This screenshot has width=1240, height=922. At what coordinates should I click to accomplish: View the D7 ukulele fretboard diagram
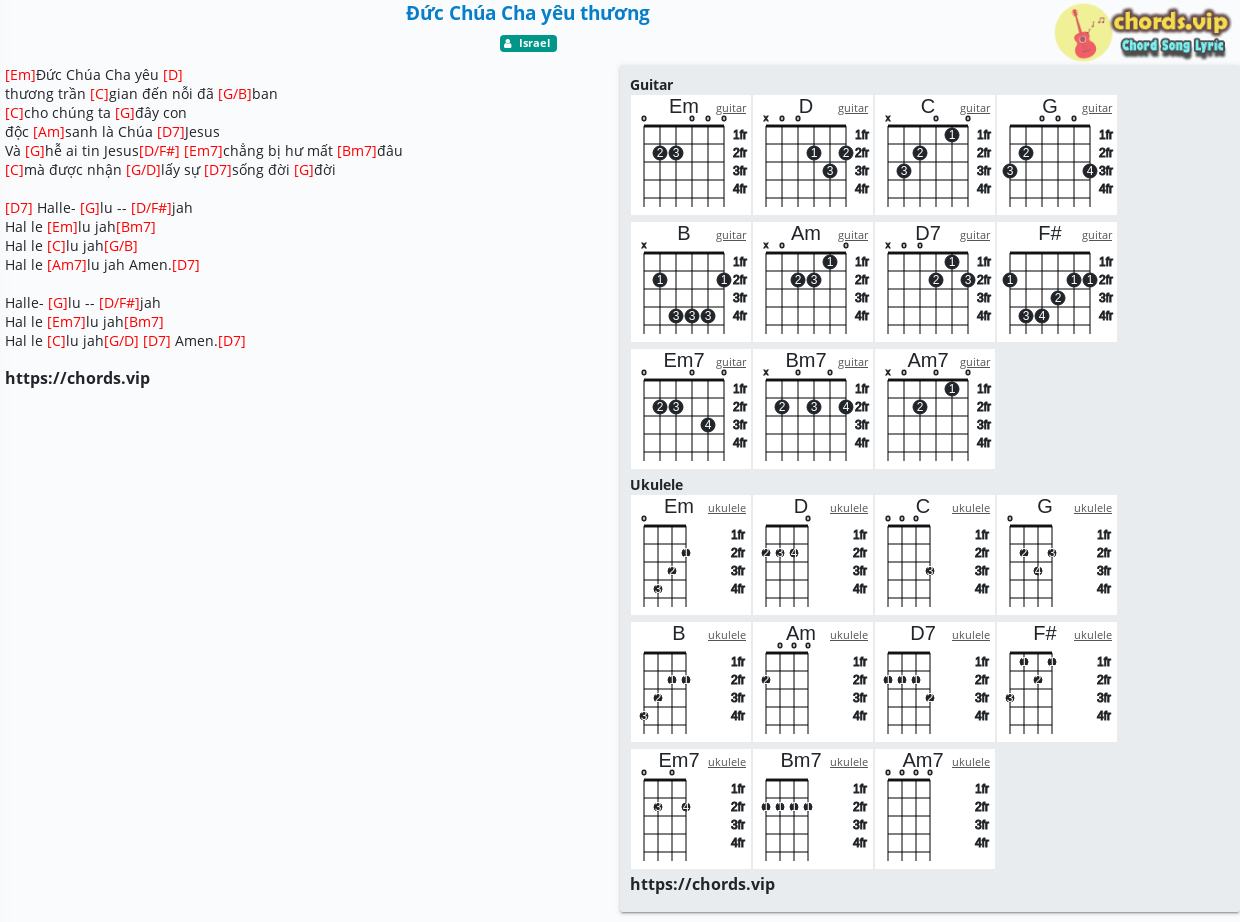(x=935, y=682)
